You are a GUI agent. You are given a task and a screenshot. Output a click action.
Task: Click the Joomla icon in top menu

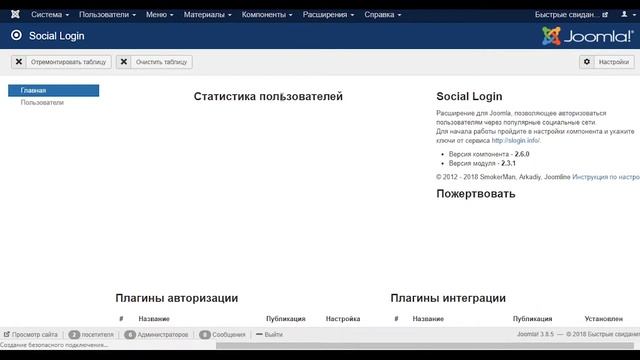tap(15, 14)
